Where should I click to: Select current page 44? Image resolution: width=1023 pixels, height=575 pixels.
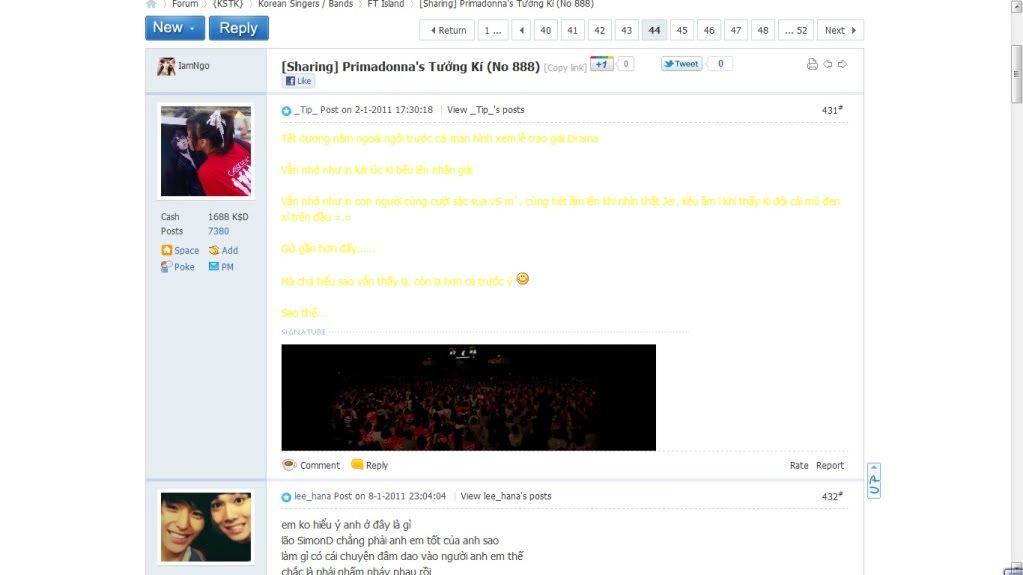[x=654, y=30]
